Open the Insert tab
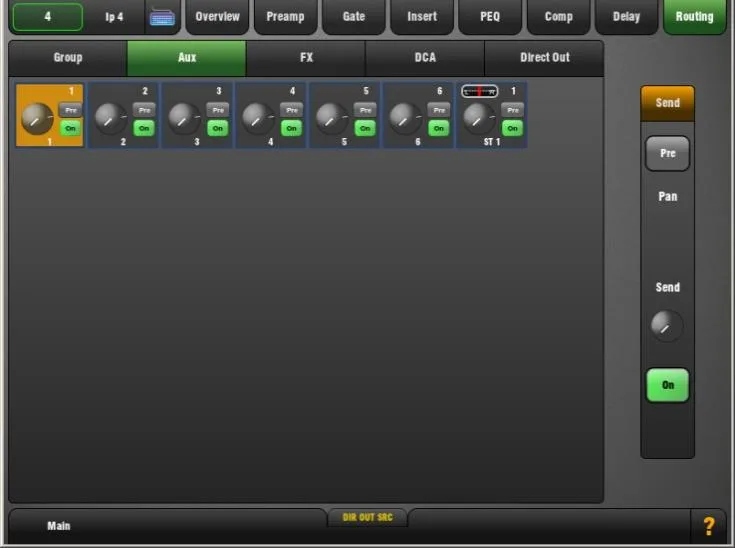This screenshot has height=548, width=735. [x=422, y=17]
